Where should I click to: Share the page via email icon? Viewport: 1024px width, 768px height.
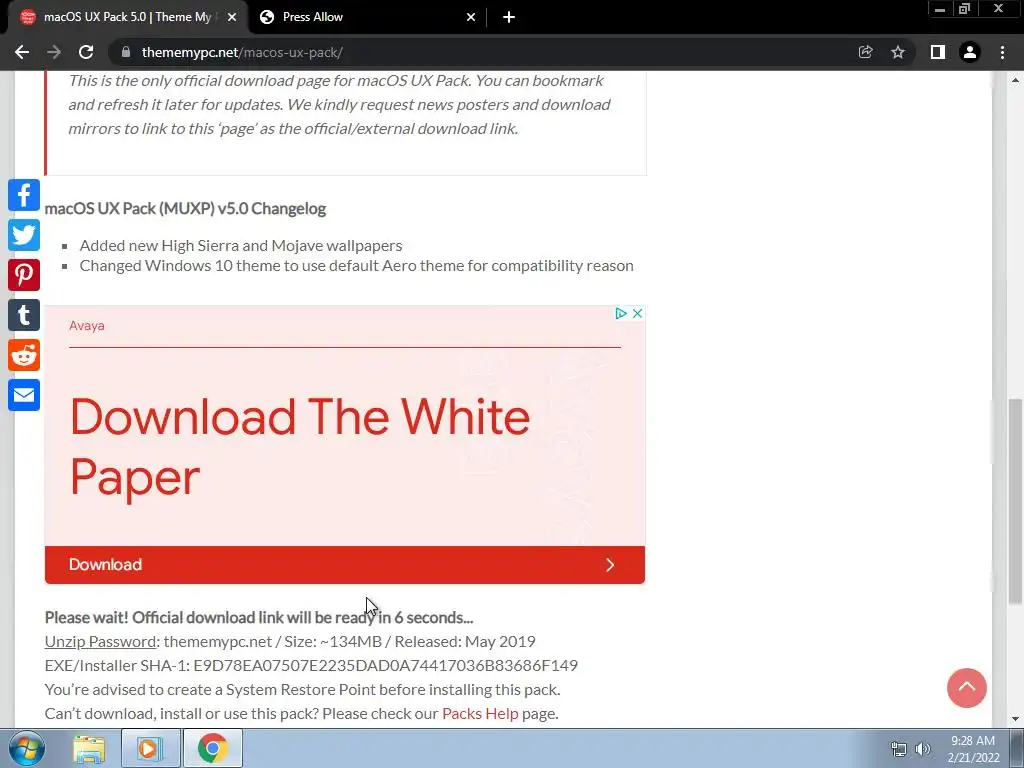(x=24, y=395)
